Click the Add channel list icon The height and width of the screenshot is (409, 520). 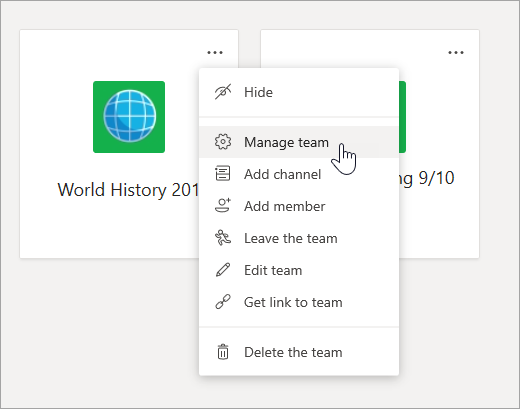coord(223,174)
